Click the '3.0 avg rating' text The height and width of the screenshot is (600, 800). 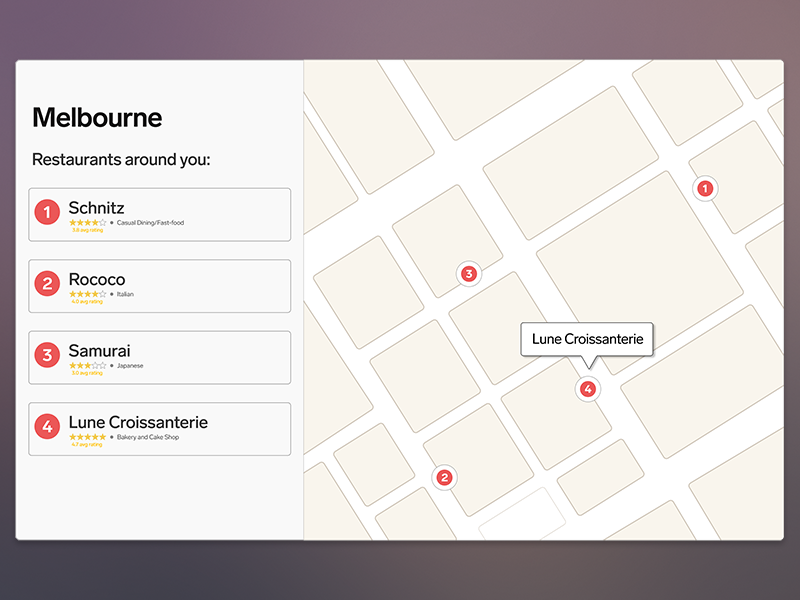87,373
